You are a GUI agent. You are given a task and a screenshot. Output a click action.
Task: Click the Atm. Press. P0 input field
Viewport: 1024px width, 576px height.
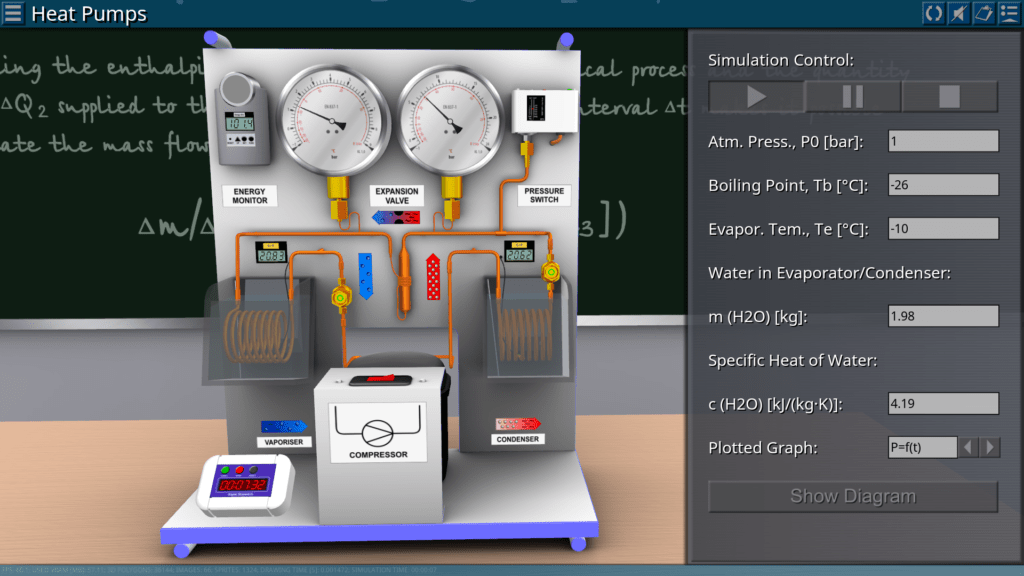point(942,141)
